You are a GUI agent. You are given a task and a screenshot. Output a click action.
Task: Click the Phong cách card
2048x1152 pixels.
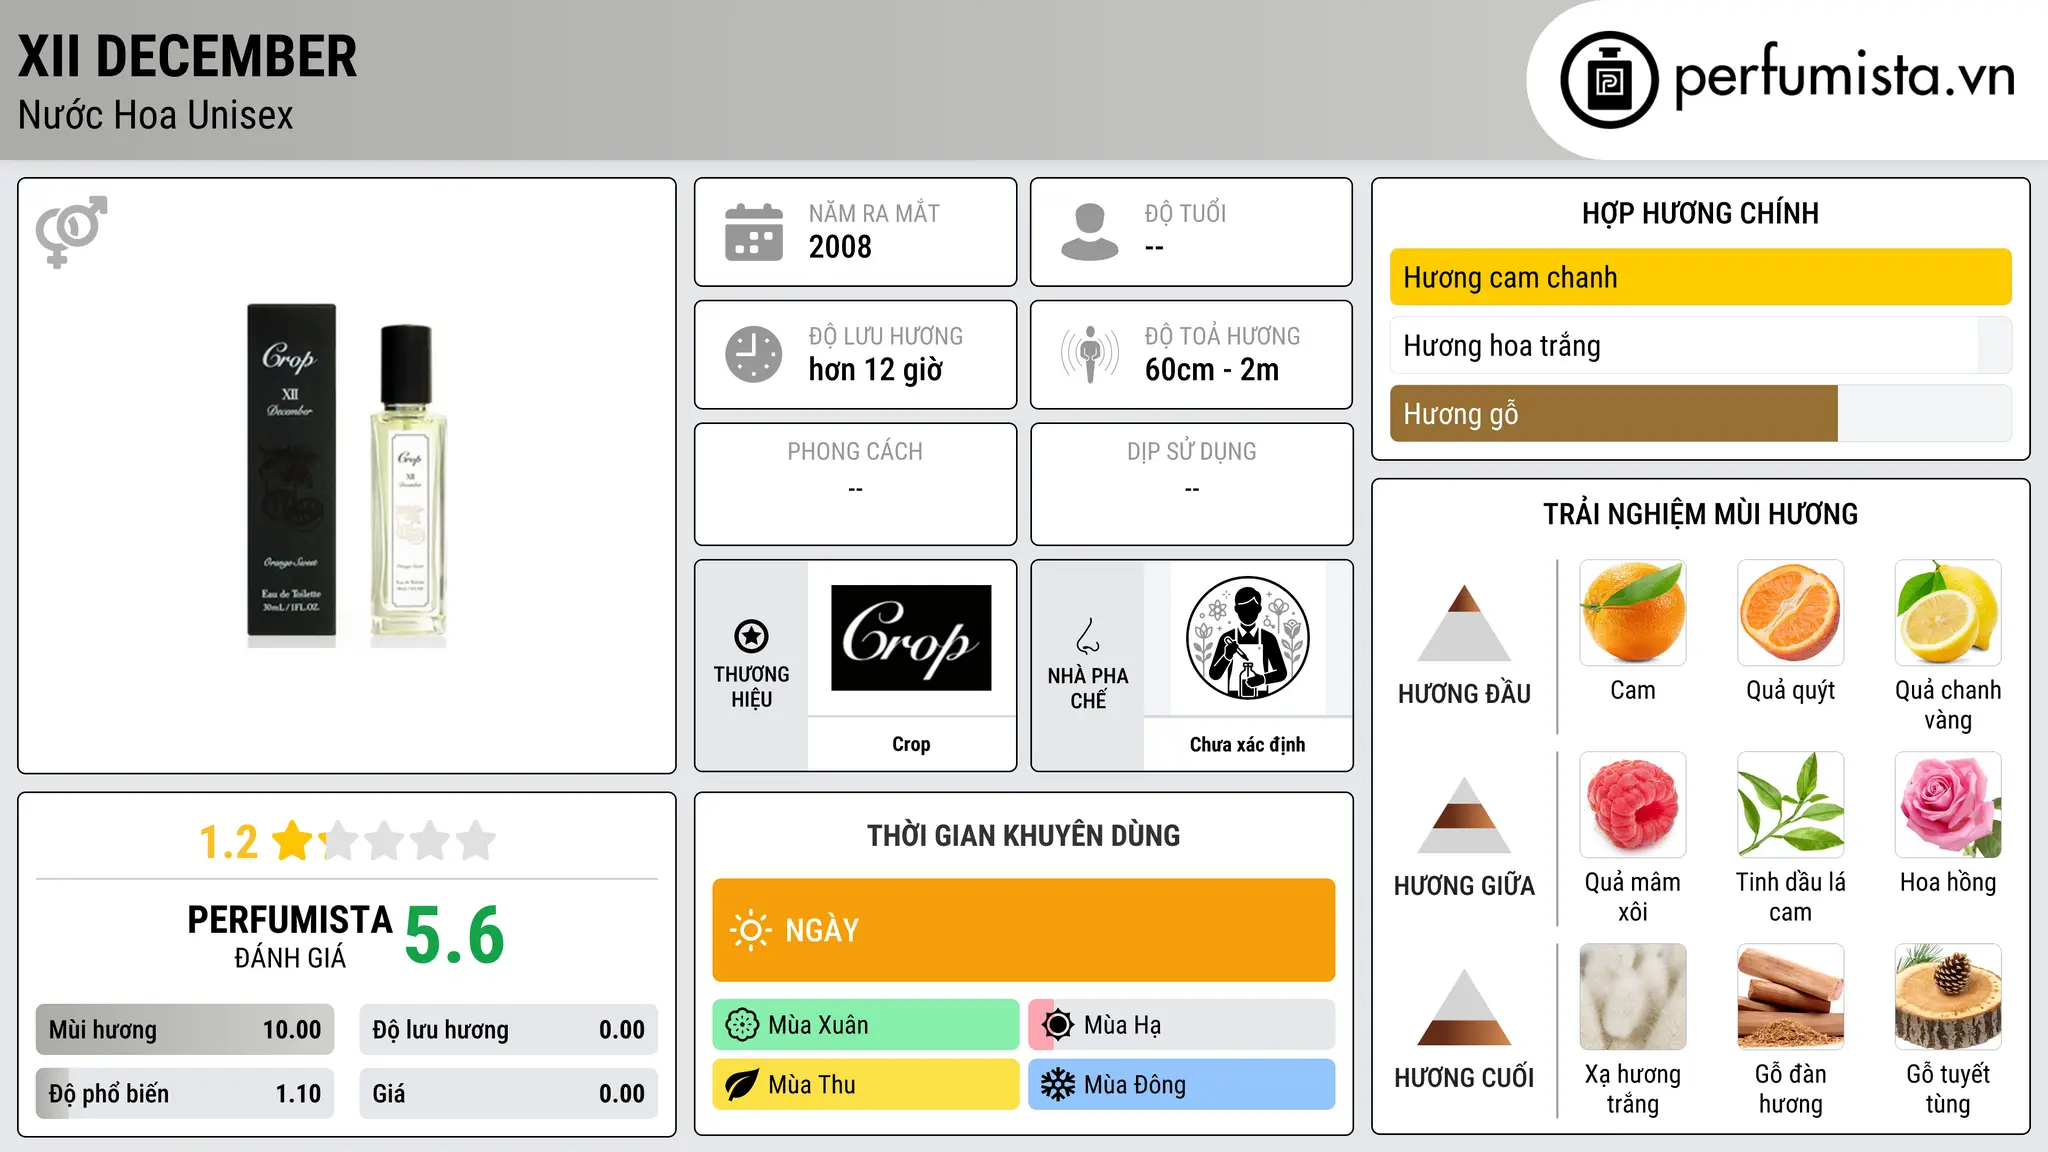pos(855,484)
